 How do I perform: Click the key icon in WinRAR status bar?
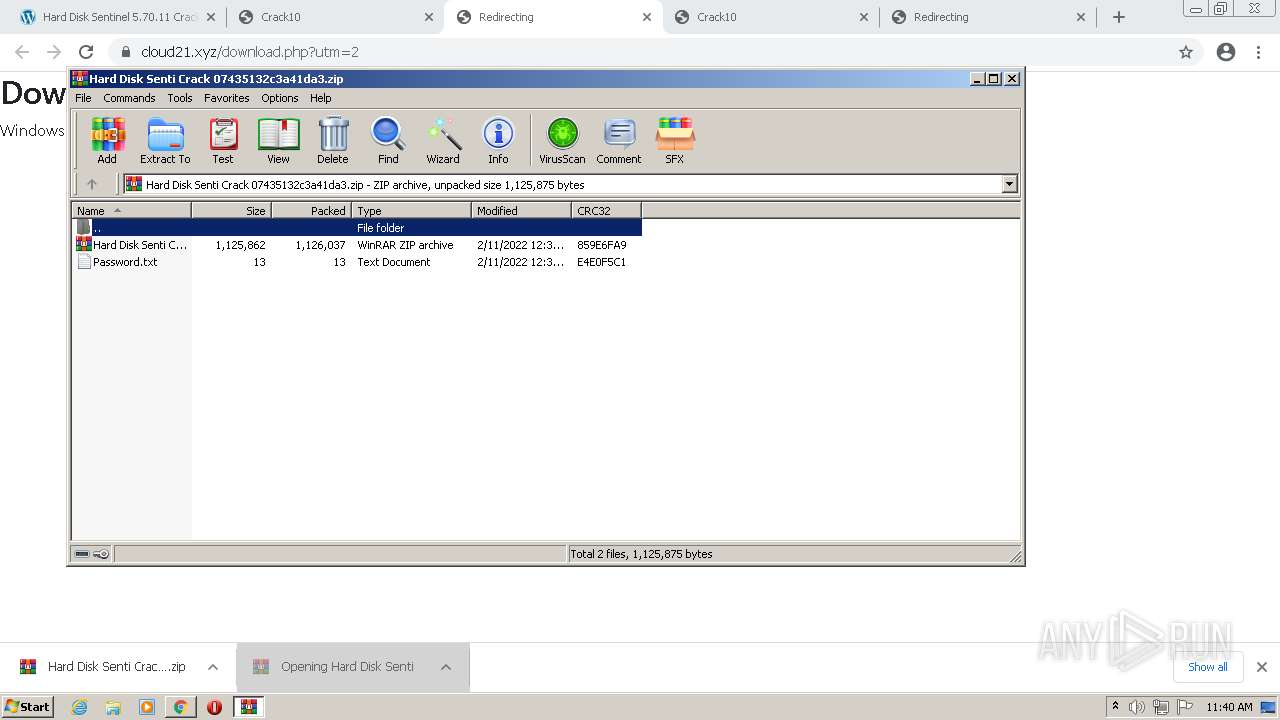coord(101,554)
